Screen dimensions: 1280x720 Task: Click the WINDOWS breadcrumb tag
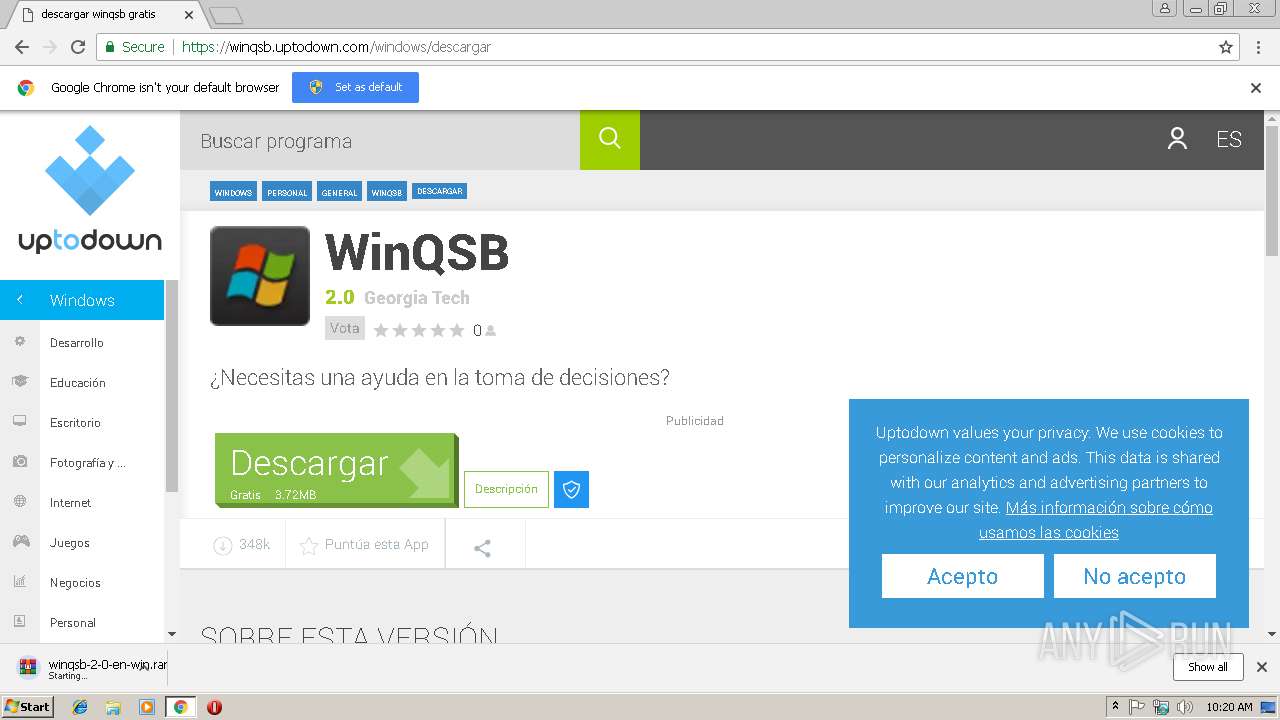click(233, 192)
